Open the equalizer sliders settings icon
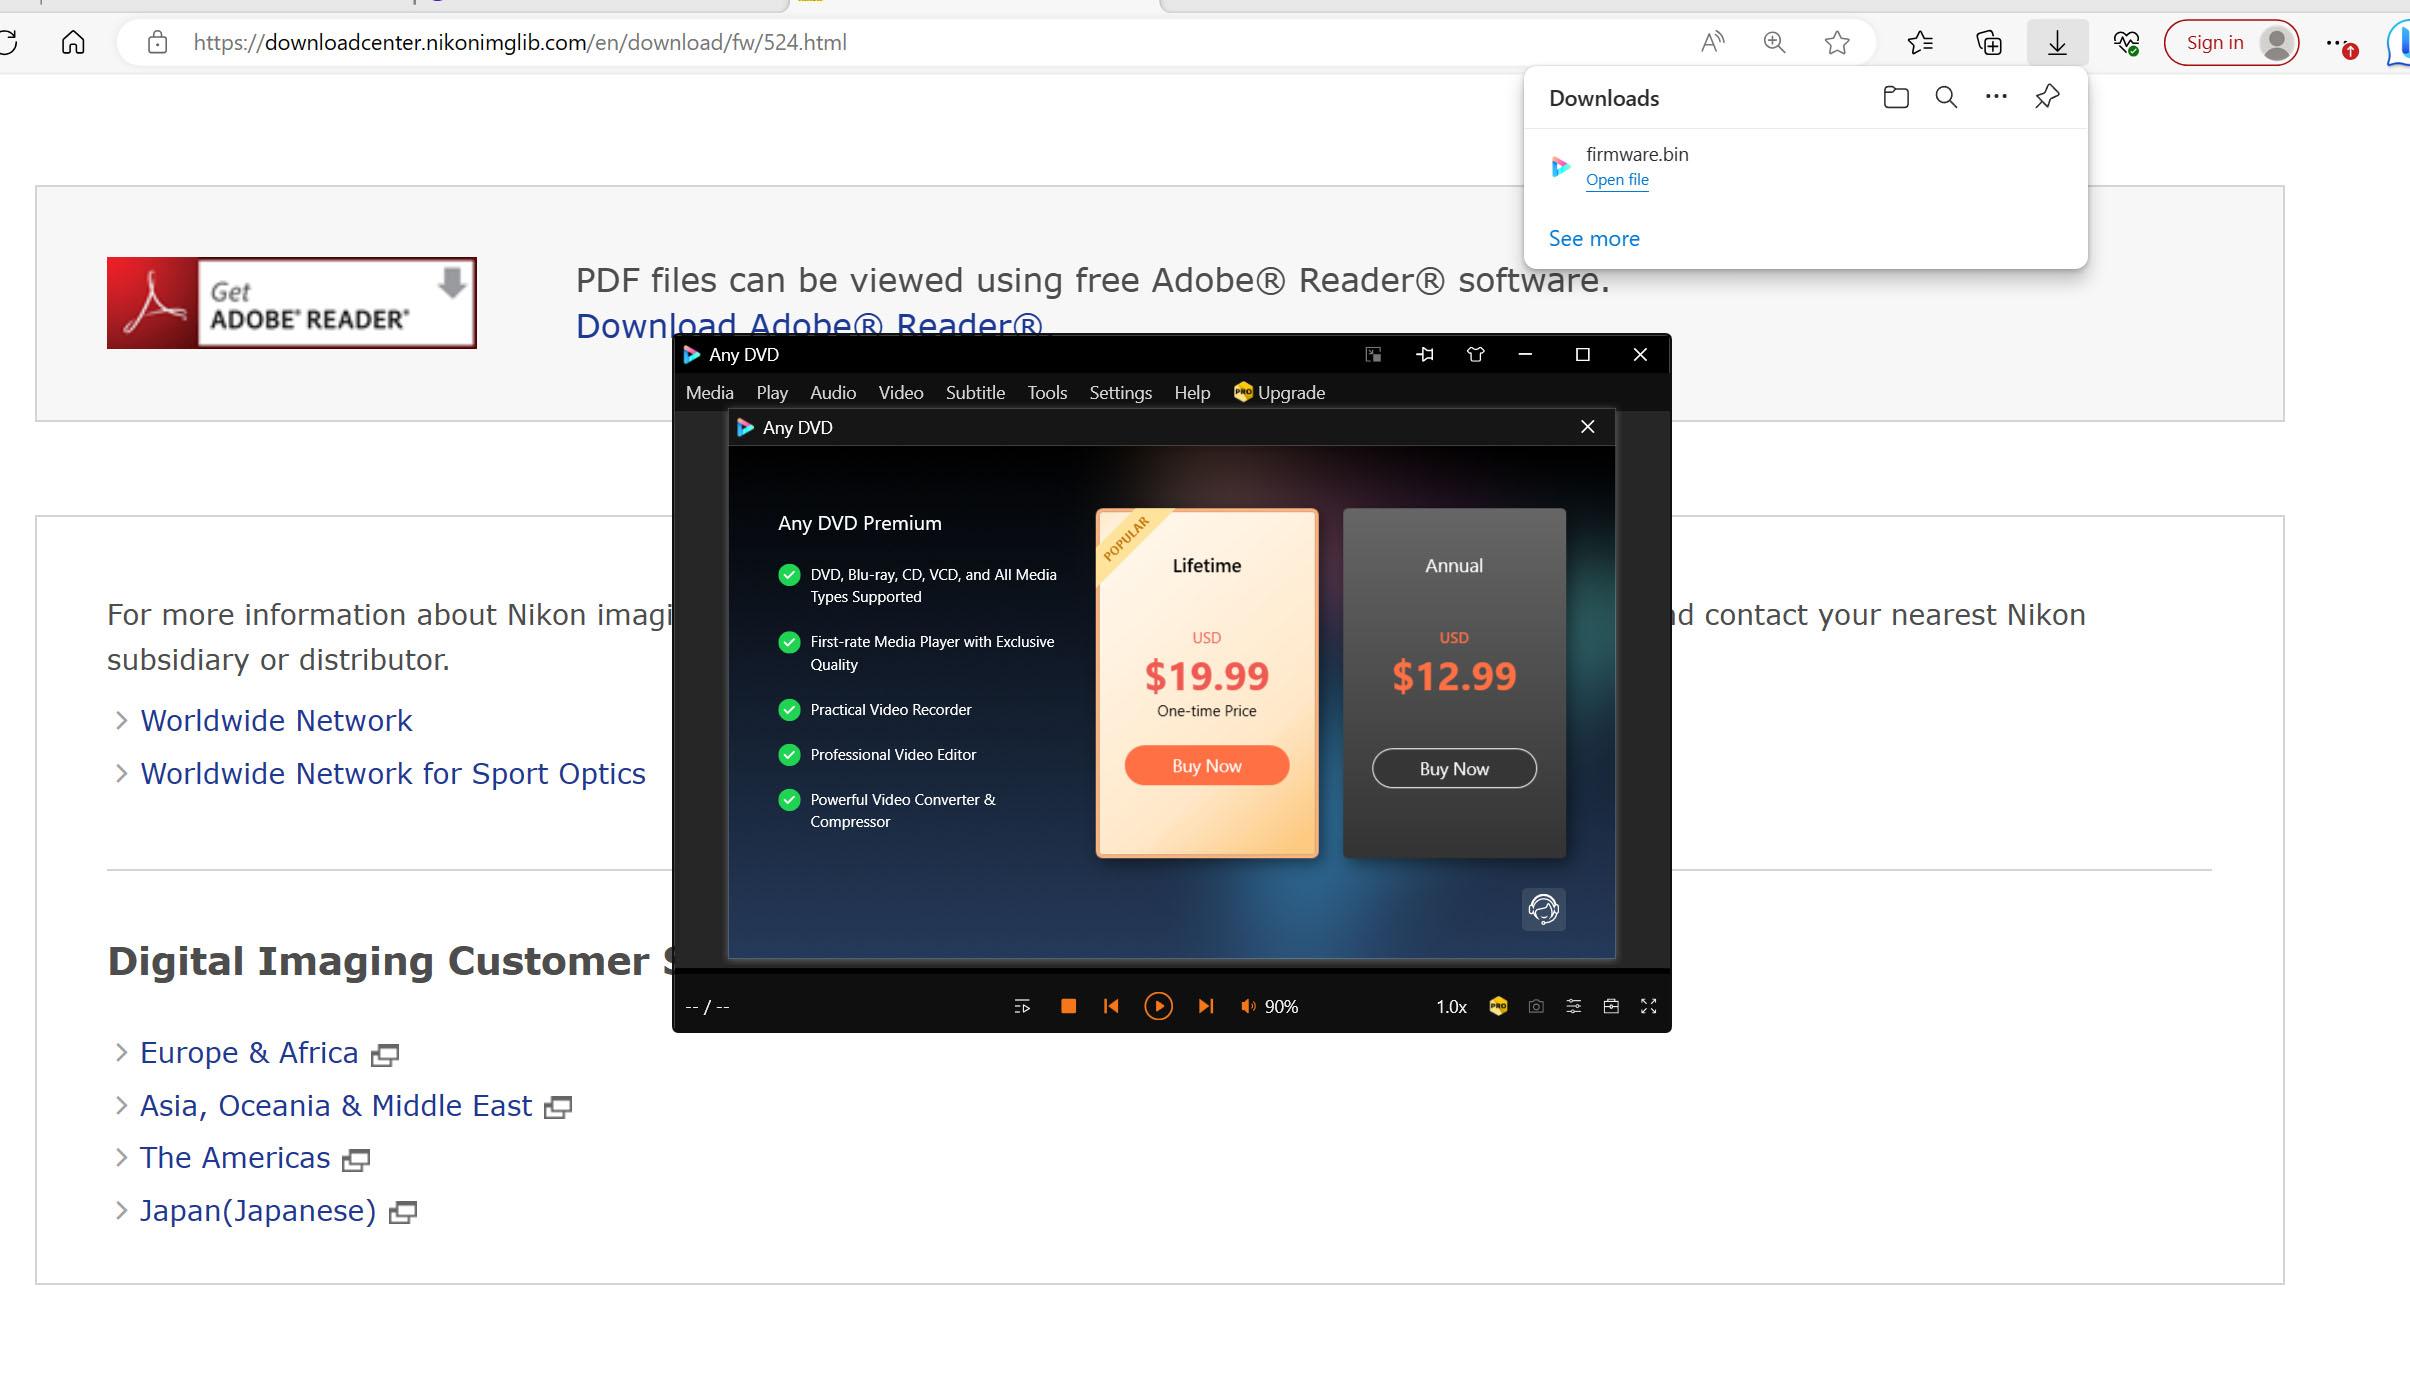Viewport: 2410px width, 1375px height. pyautogui.click(x=1573, y=1006)
